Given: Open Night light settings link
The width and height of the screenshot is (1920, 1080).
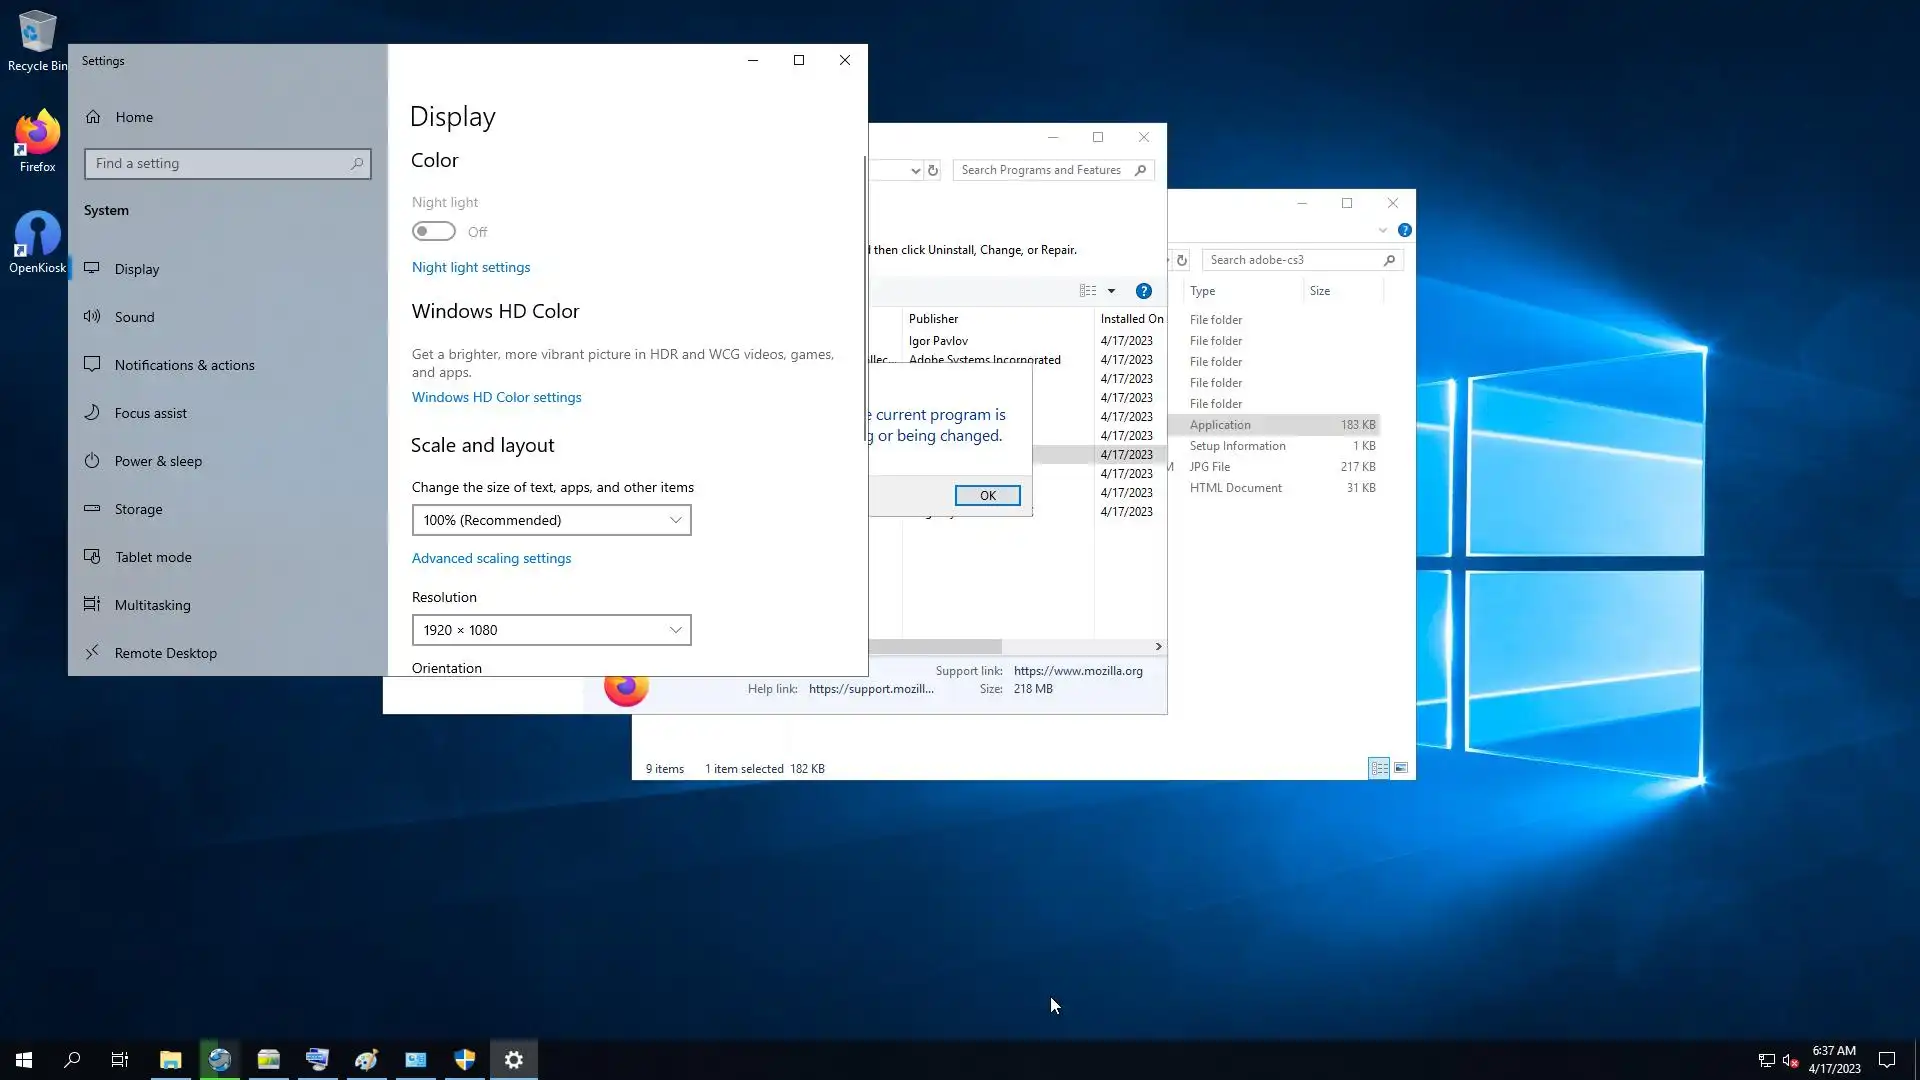Looking at the screenshot, I should click(471, 267).
